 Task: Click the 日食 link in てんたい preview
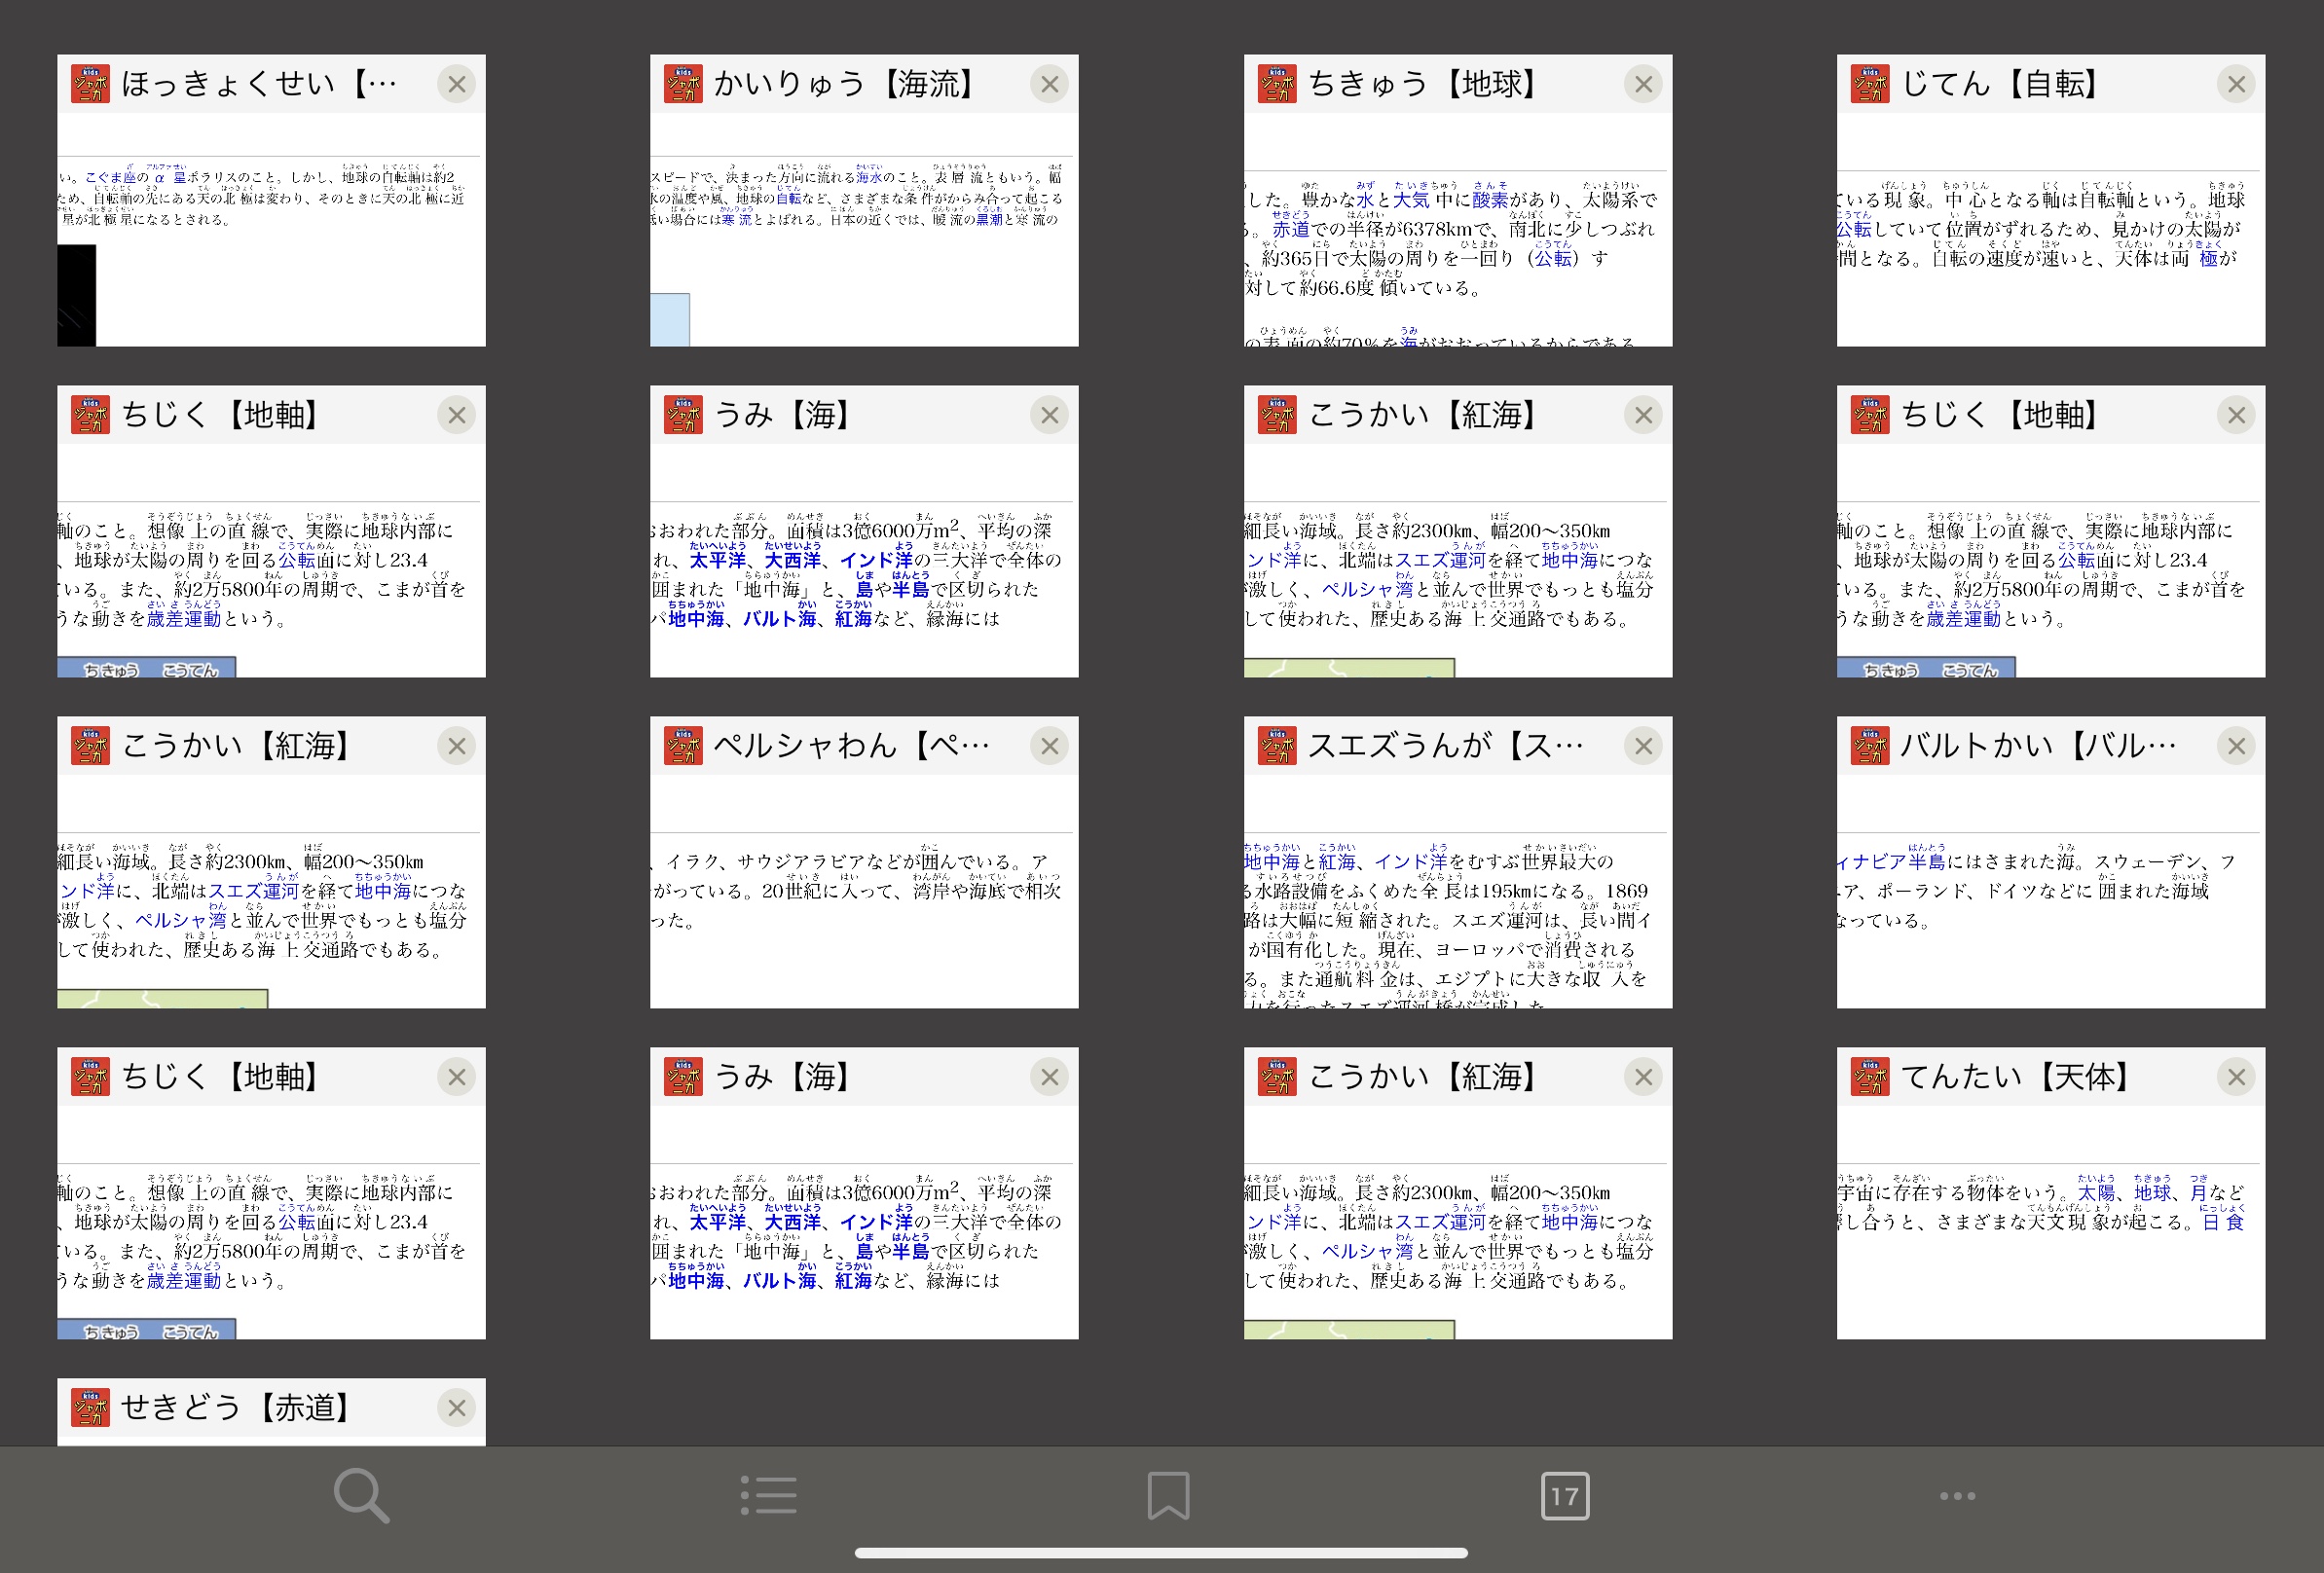coord(2224,1222)
